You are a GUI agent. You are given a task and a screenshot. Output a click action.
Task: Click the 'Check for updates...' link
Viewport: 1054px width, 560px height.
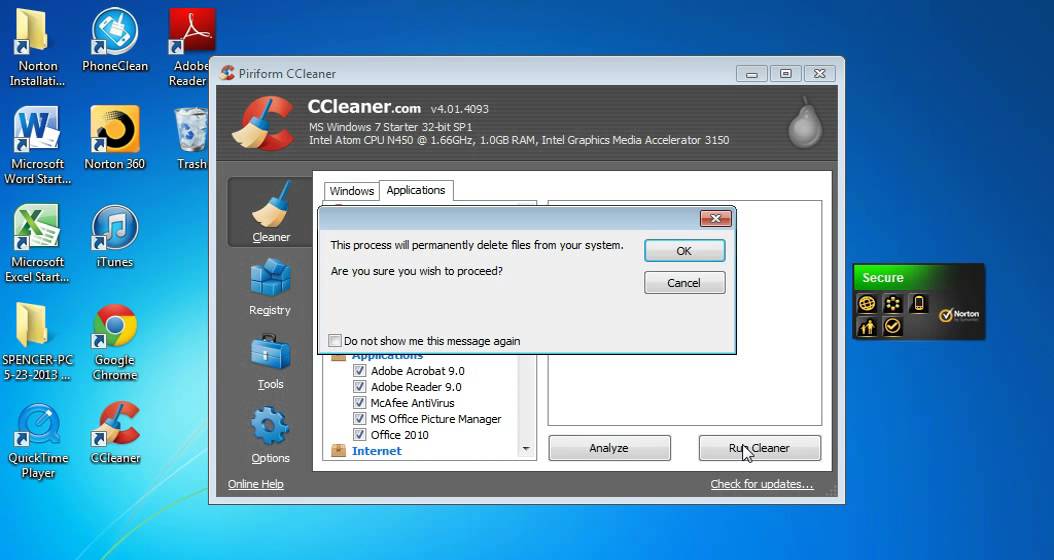point(762,484)
